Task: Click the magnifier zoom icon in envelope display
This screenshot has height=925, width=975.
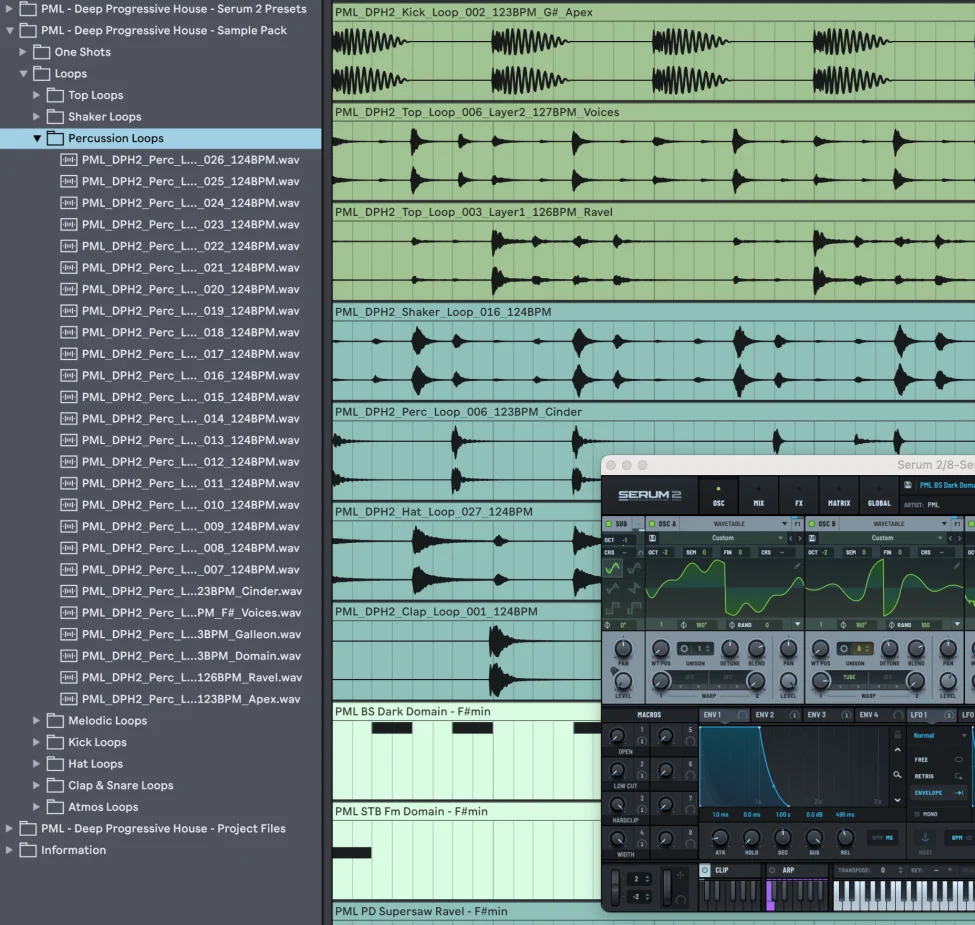Action: pyautogui.click(x=897, y=775)
